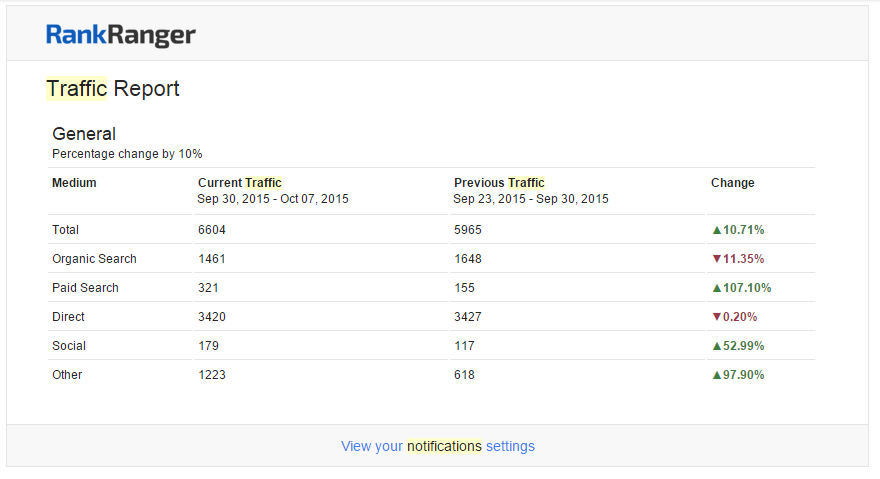The image size is (880, 479).
Task: Click the red down arrow for Direct
Action: (716, 317)
